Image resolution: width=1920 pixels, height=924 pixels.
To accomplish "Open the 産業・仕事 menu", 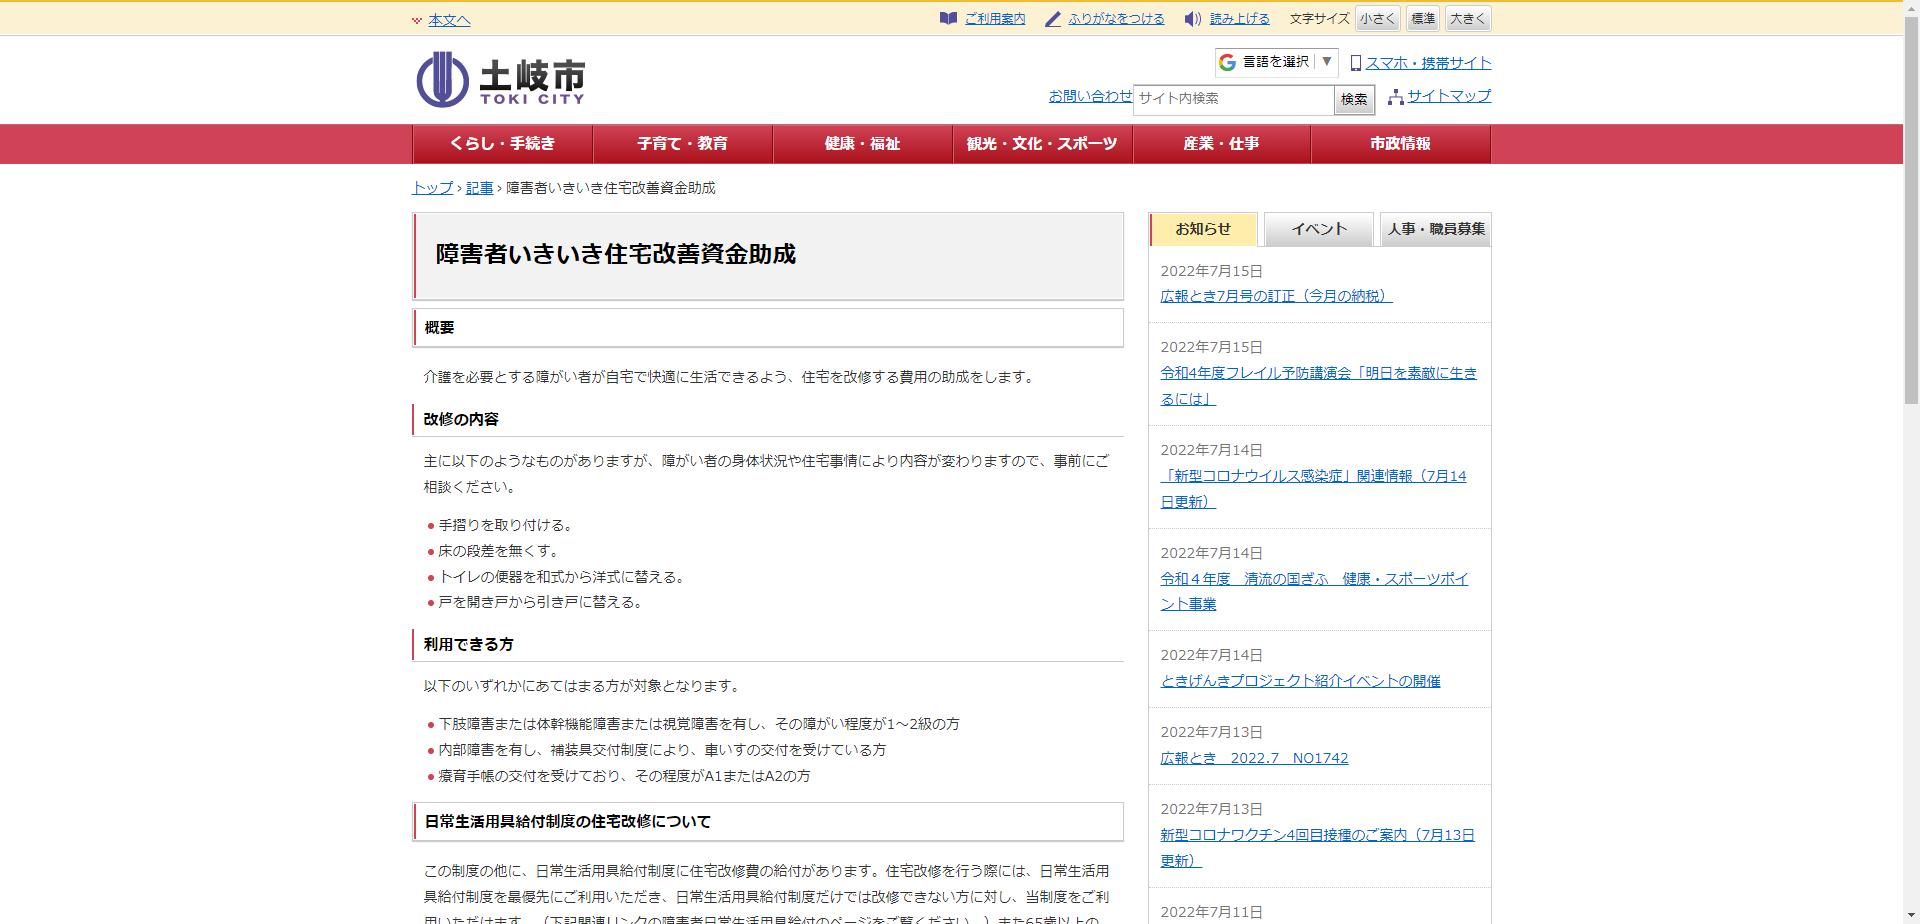I will (x=1221, y=144).
